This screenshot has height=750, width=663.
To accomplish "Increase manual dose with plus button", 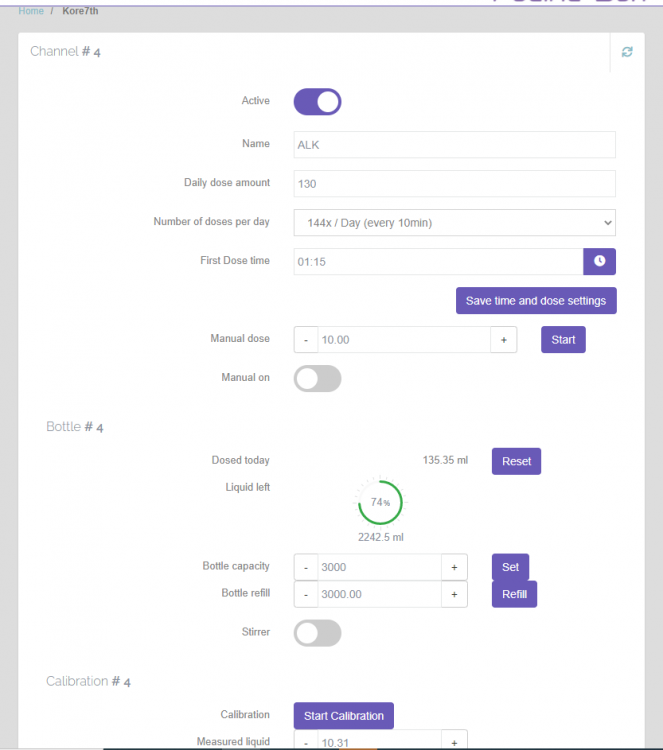I will 503,340.
